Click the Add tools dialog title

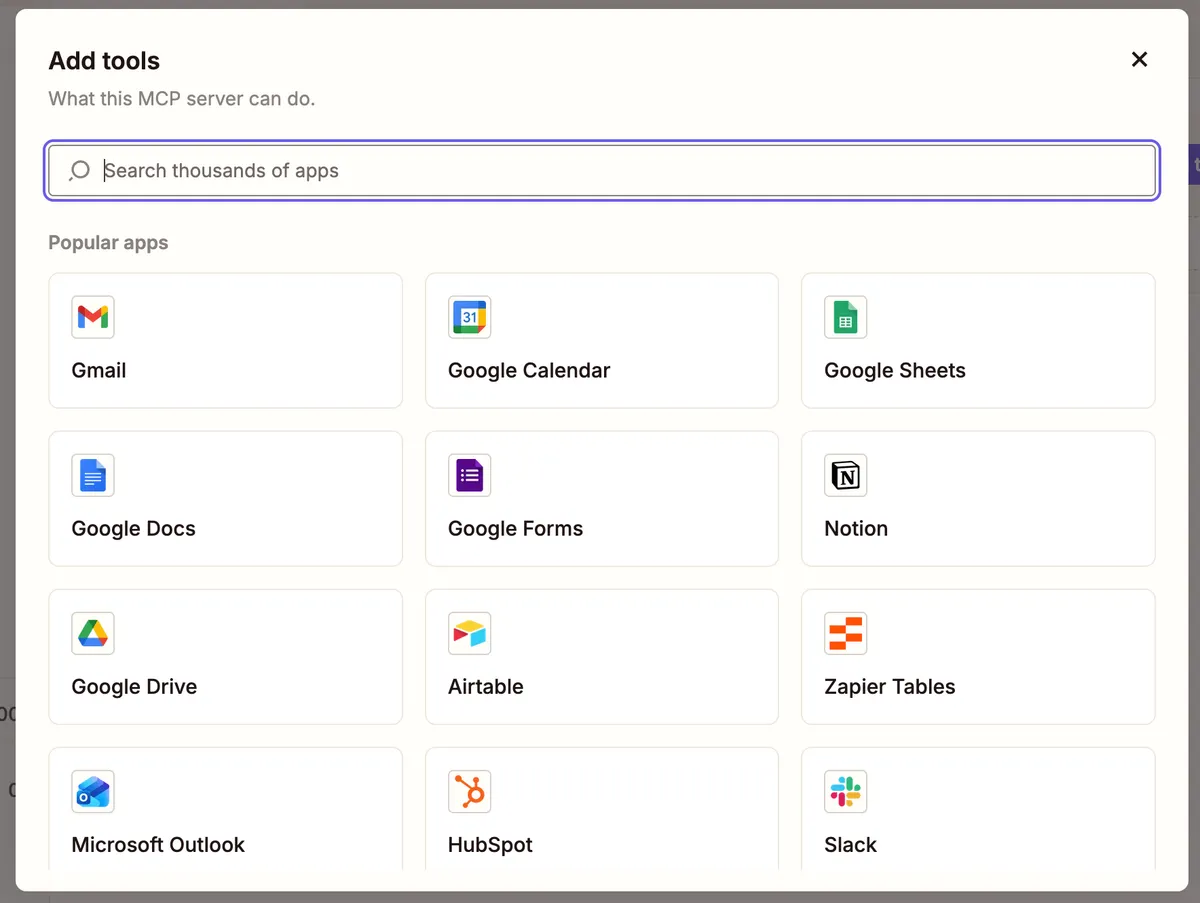(104, 61)
